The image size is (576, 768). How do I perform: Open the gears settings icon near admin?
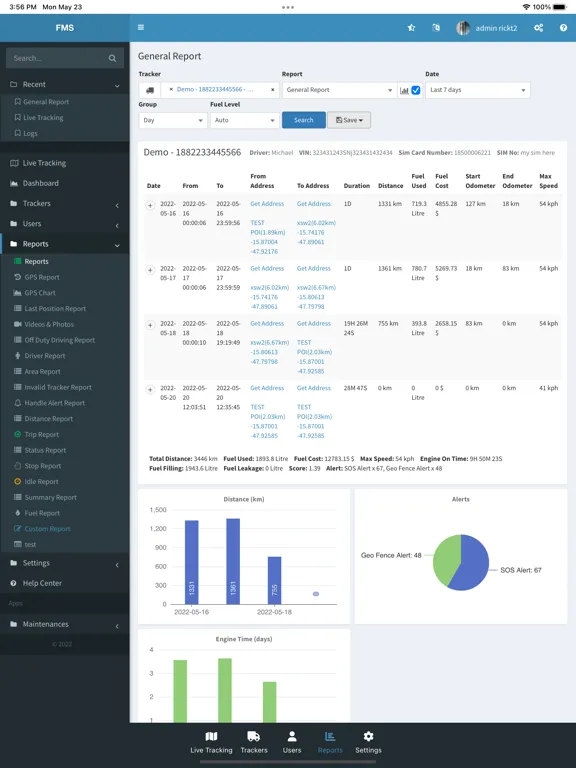[538, 28]
